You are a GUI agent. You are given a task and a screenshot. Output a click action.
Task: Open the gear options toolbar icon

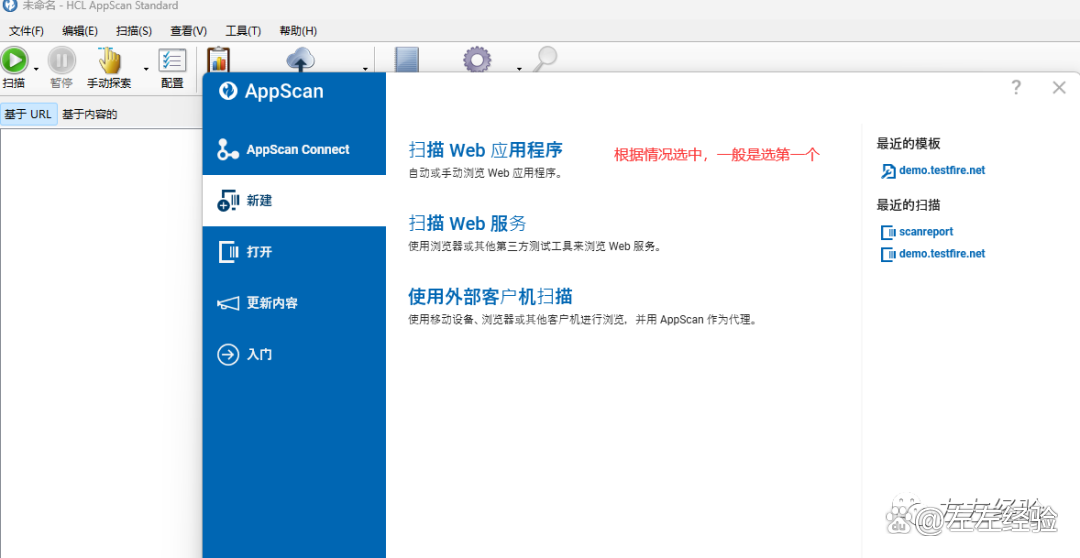477,59
